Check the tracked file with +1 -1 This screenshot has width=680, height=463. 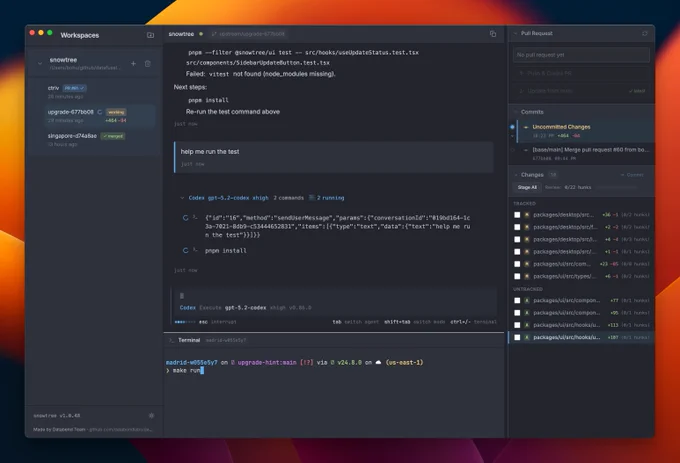point(517,251)
